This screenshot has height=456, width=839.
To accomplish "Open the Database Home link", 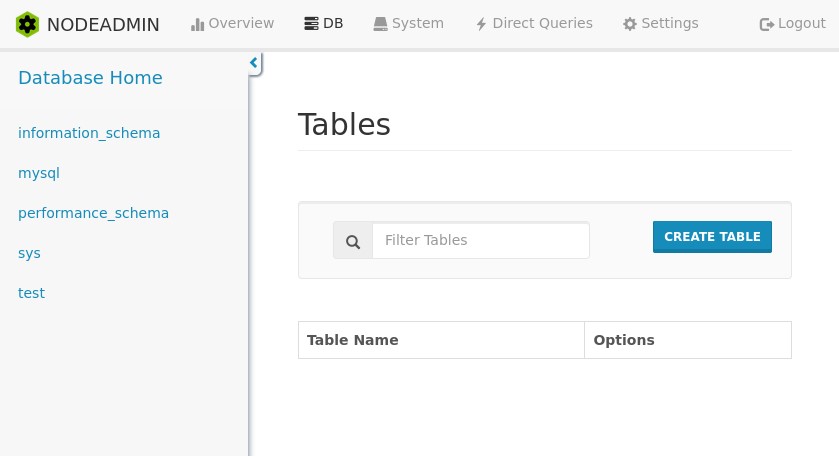I will pos(90,78).
